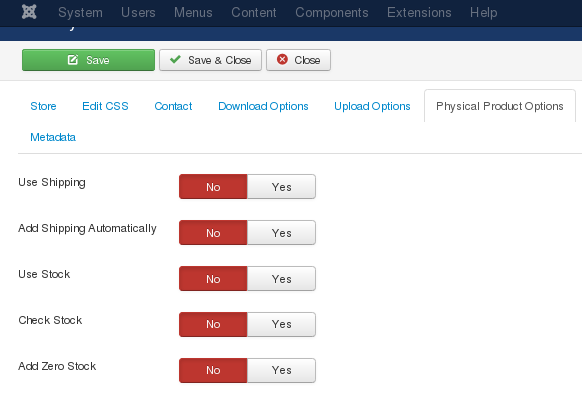Switch to the Store tab
This screenshot has width=582, height=401.
coord(43,106)
